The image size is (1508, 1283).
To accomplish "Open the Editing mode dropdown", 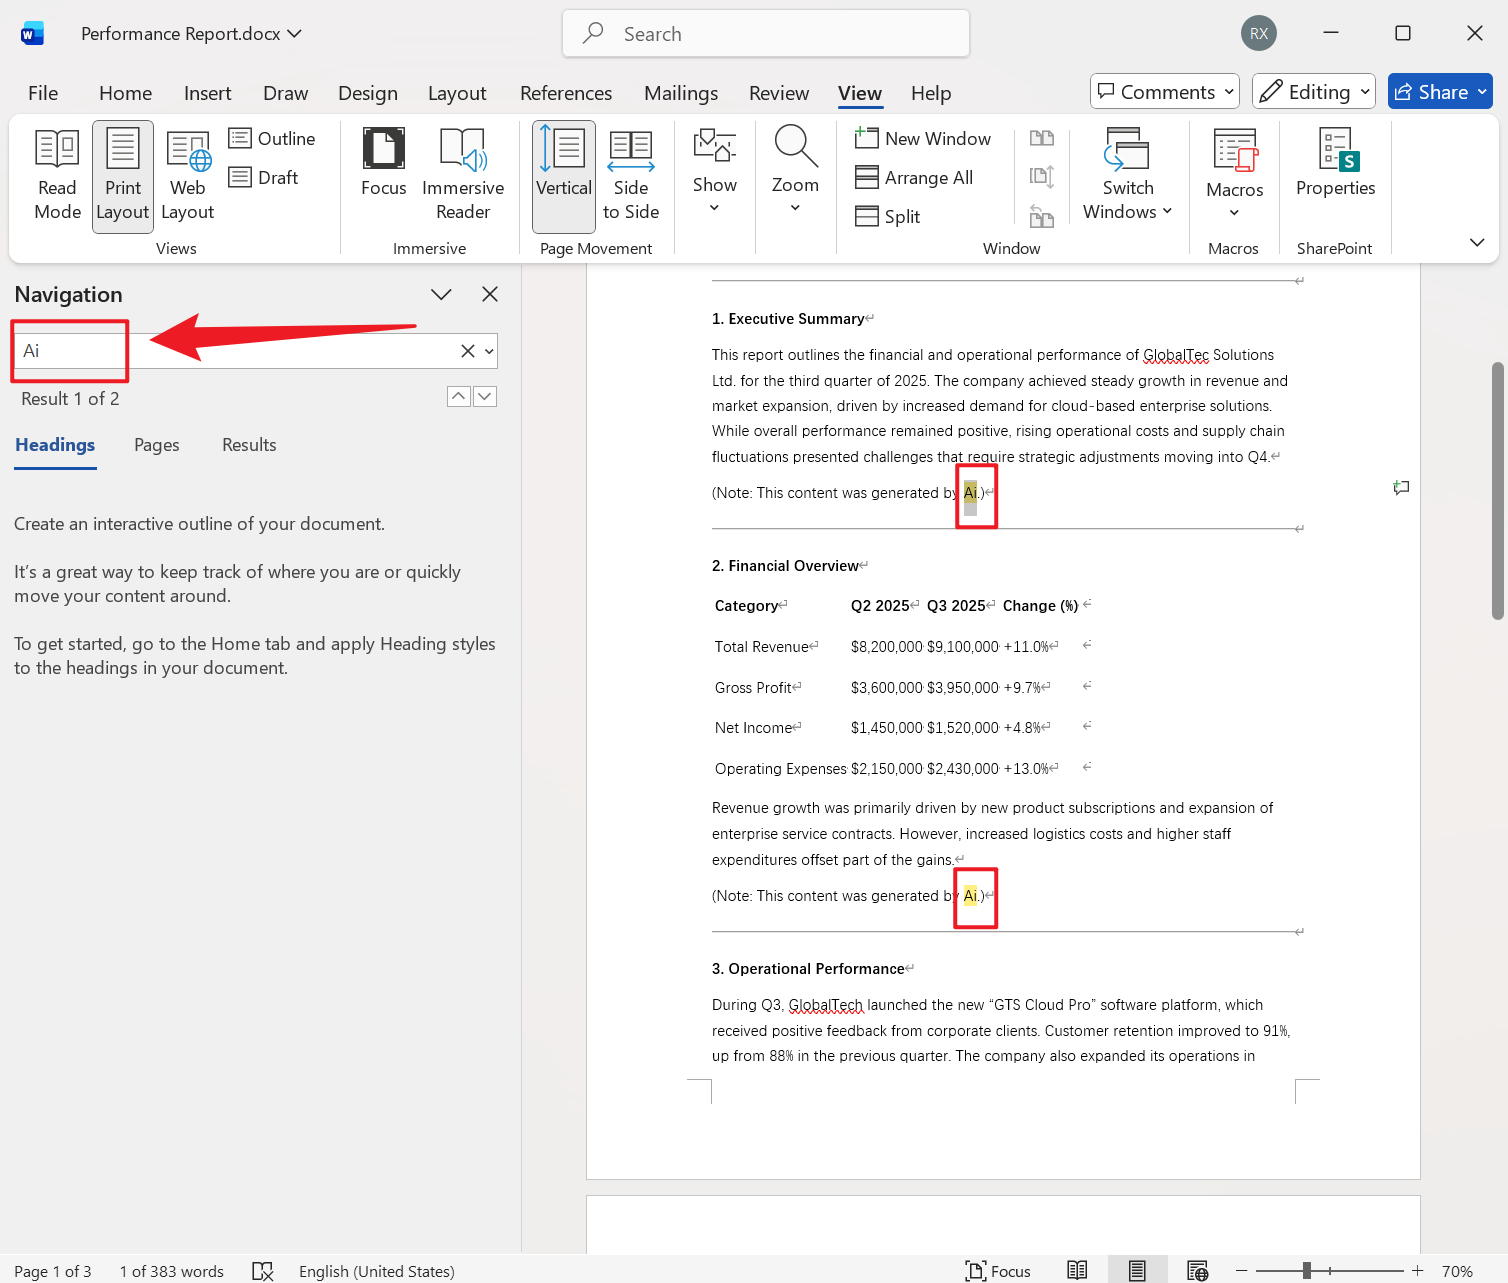I will click(x=1314, y=92).
